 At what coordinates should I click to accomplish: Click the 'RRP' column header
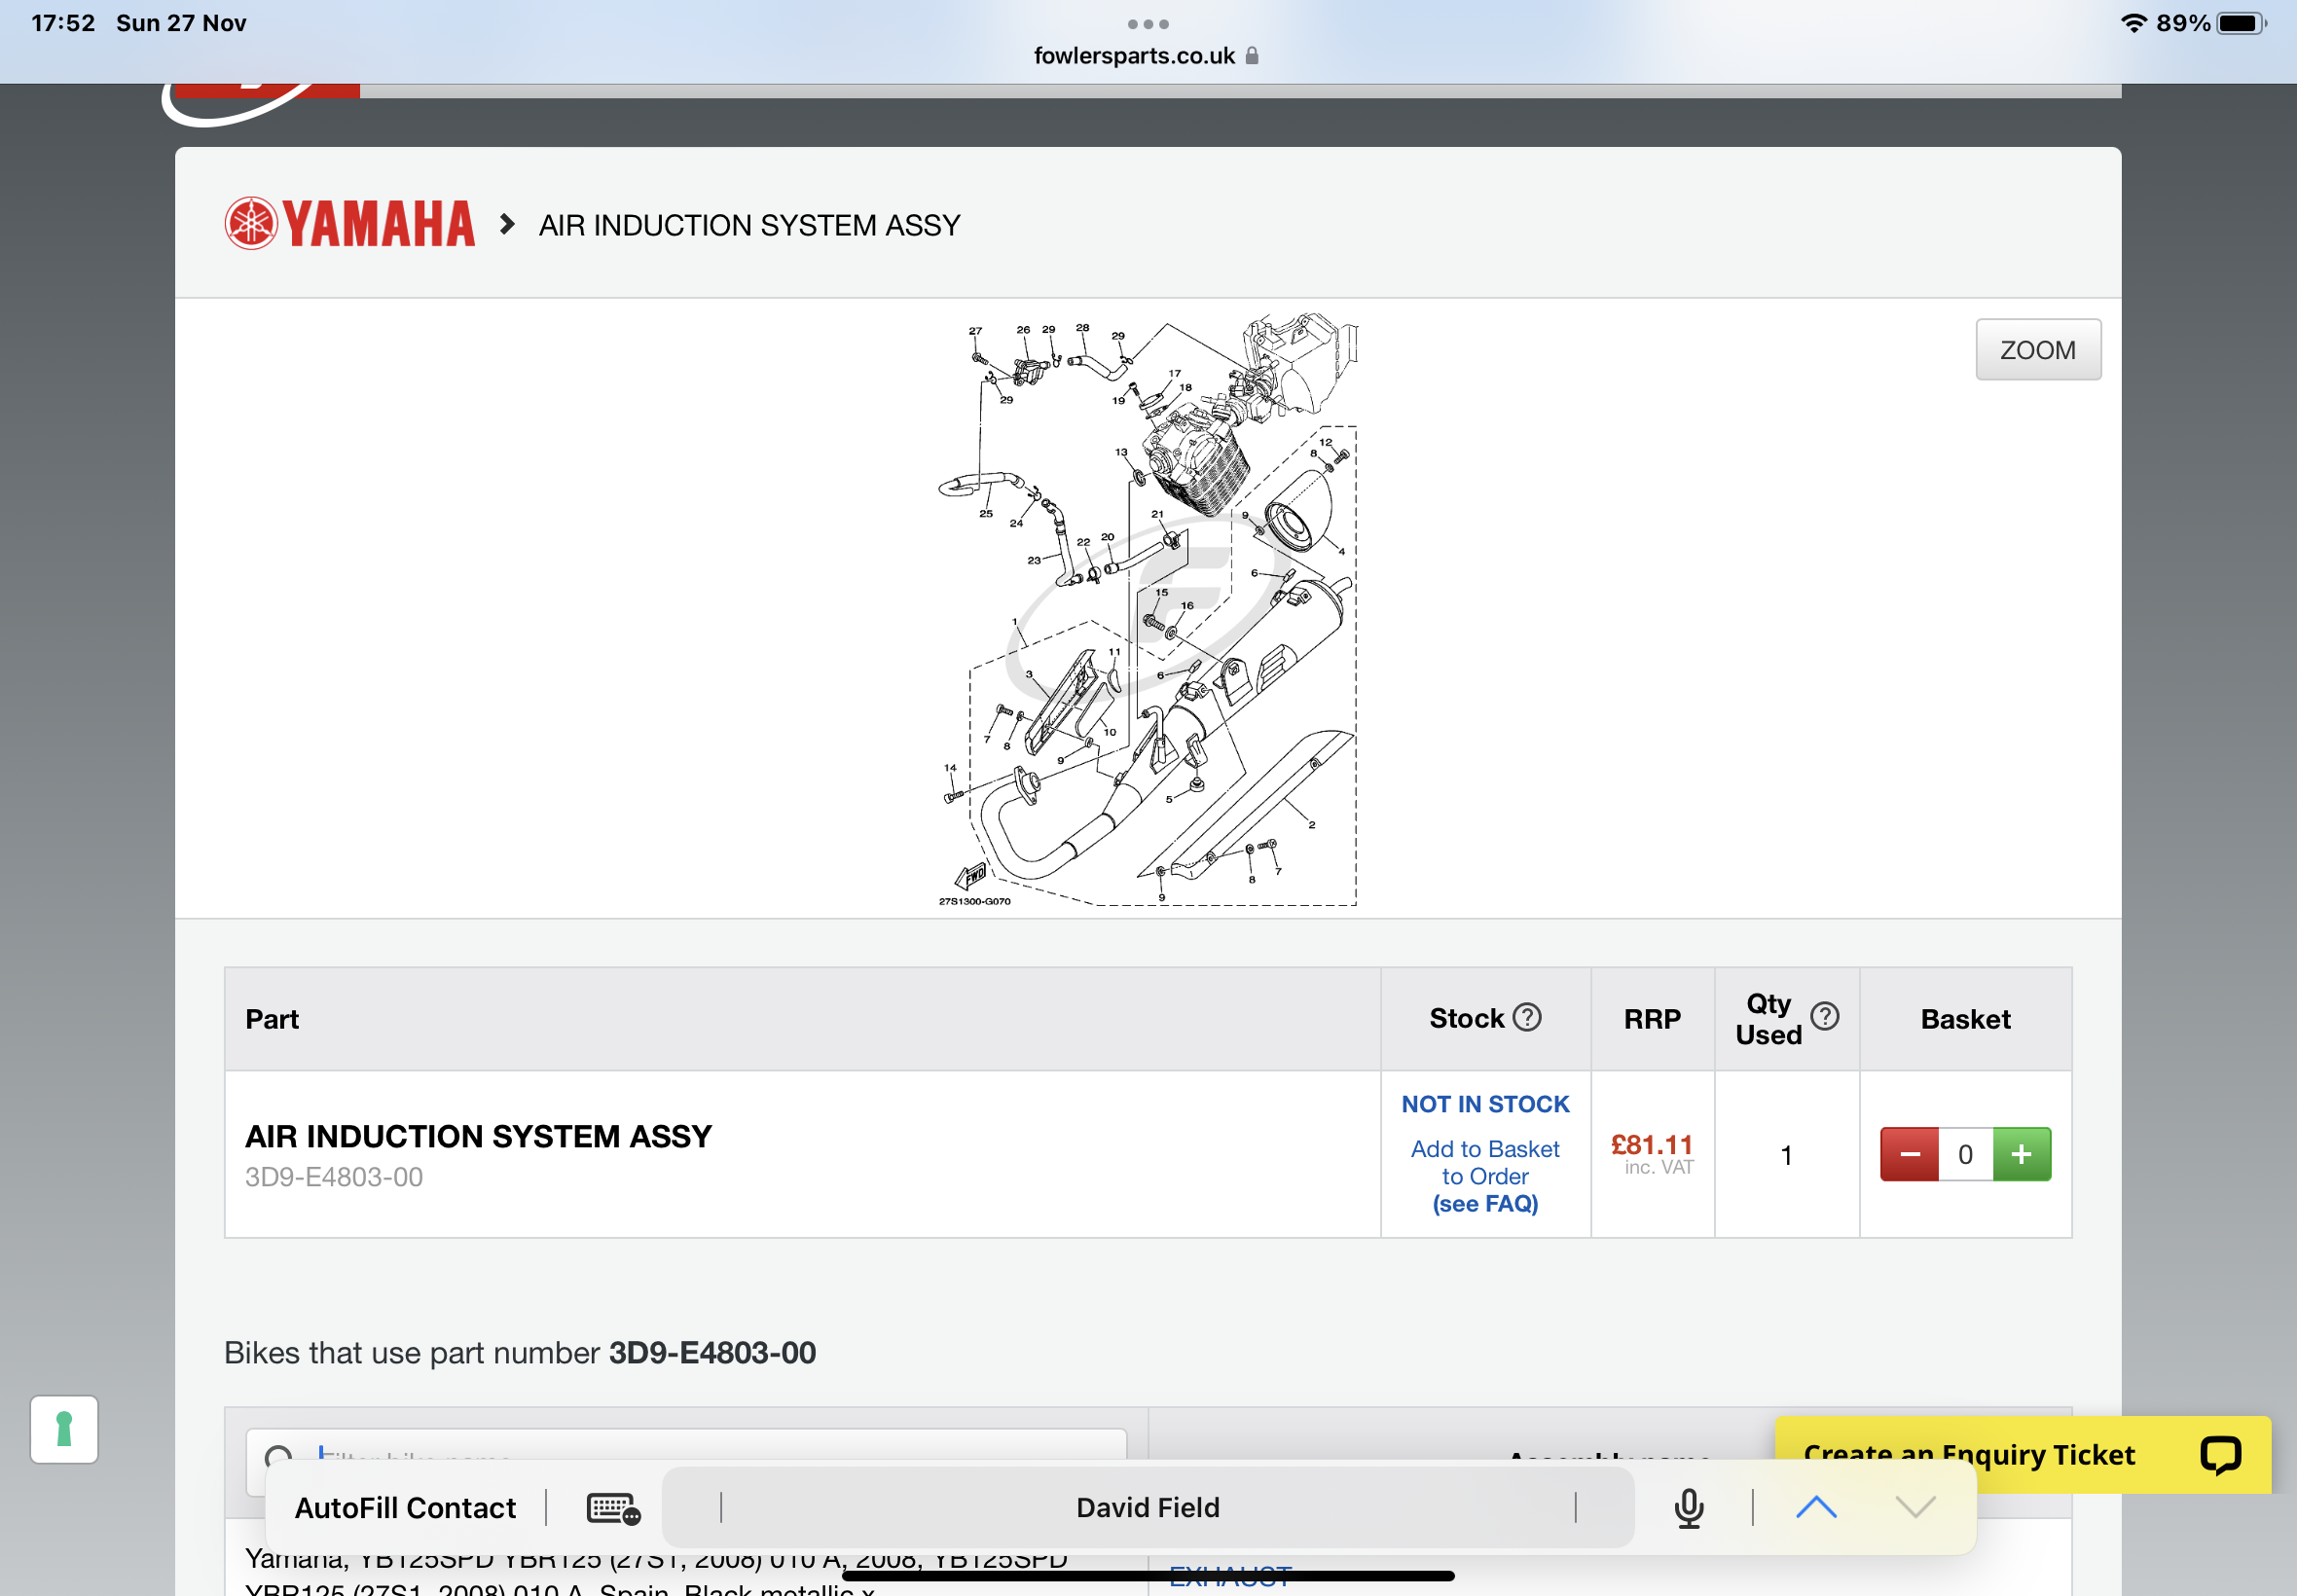pyautogui.click(x=1652, y=1018)
